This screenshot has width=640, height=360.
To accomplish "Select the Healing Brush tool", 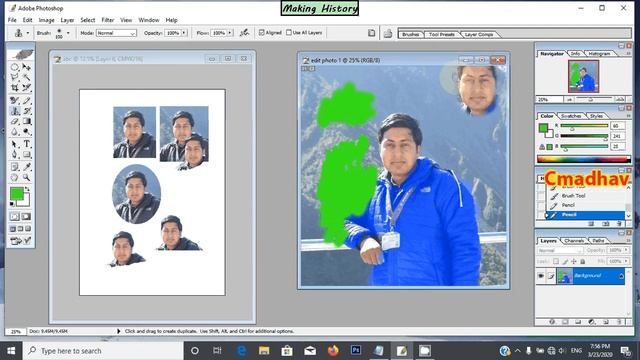I will 15,100.
